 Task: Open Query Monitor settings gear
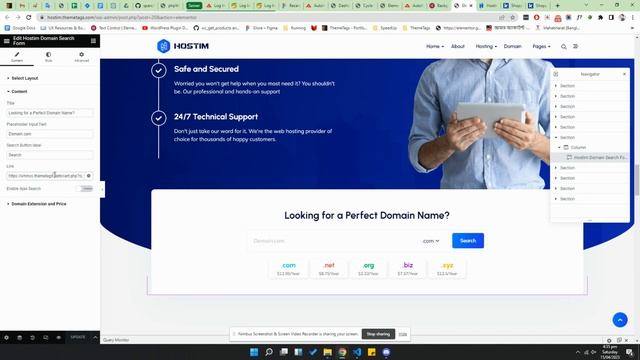(609, 340)
